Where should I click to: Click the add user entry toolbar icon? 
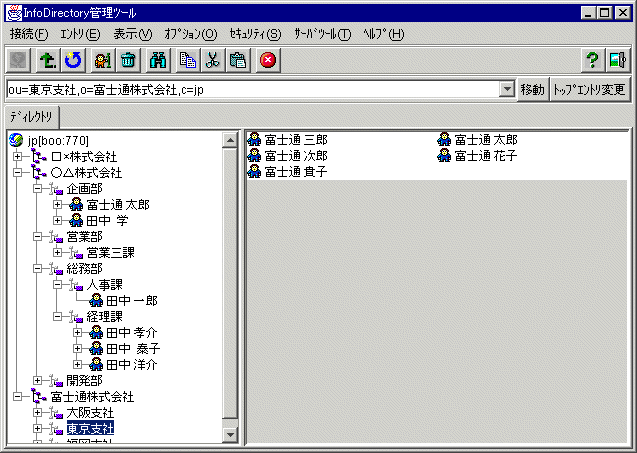coord(103,61)
